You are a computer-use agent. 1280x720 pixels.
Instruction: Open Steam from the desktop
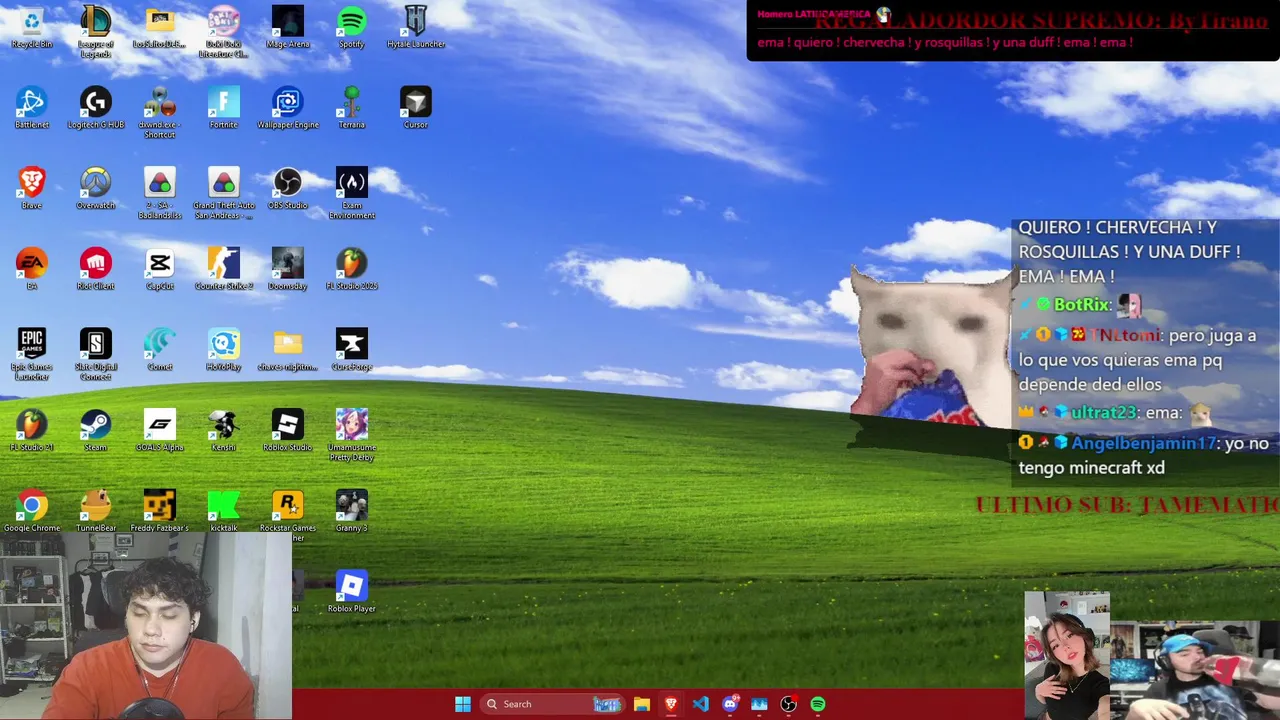(96, 430)
